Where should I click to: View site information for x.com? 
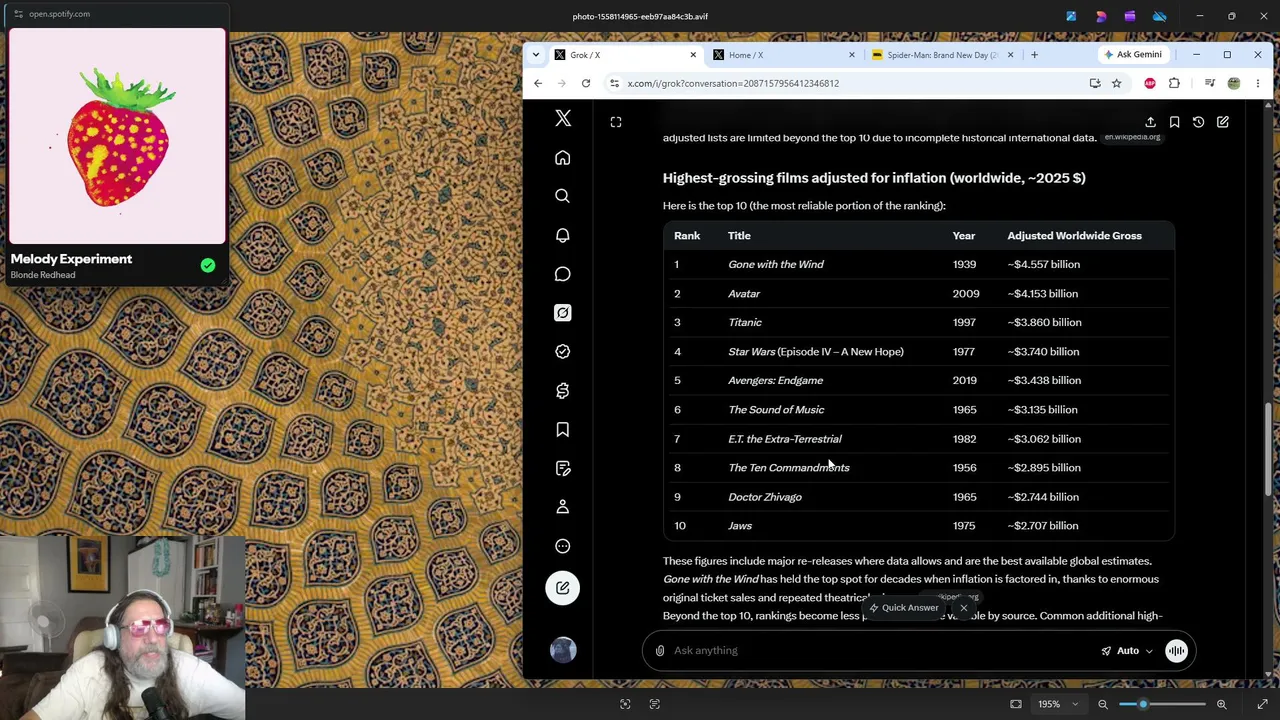click(x=615, y=84)
